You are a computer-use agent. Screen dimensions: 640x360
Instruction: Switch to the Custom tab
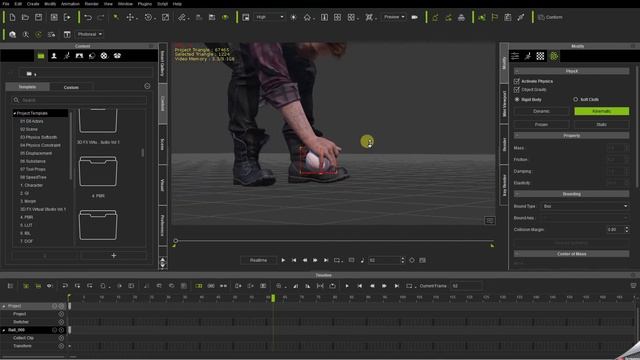(x=71, y=87)
